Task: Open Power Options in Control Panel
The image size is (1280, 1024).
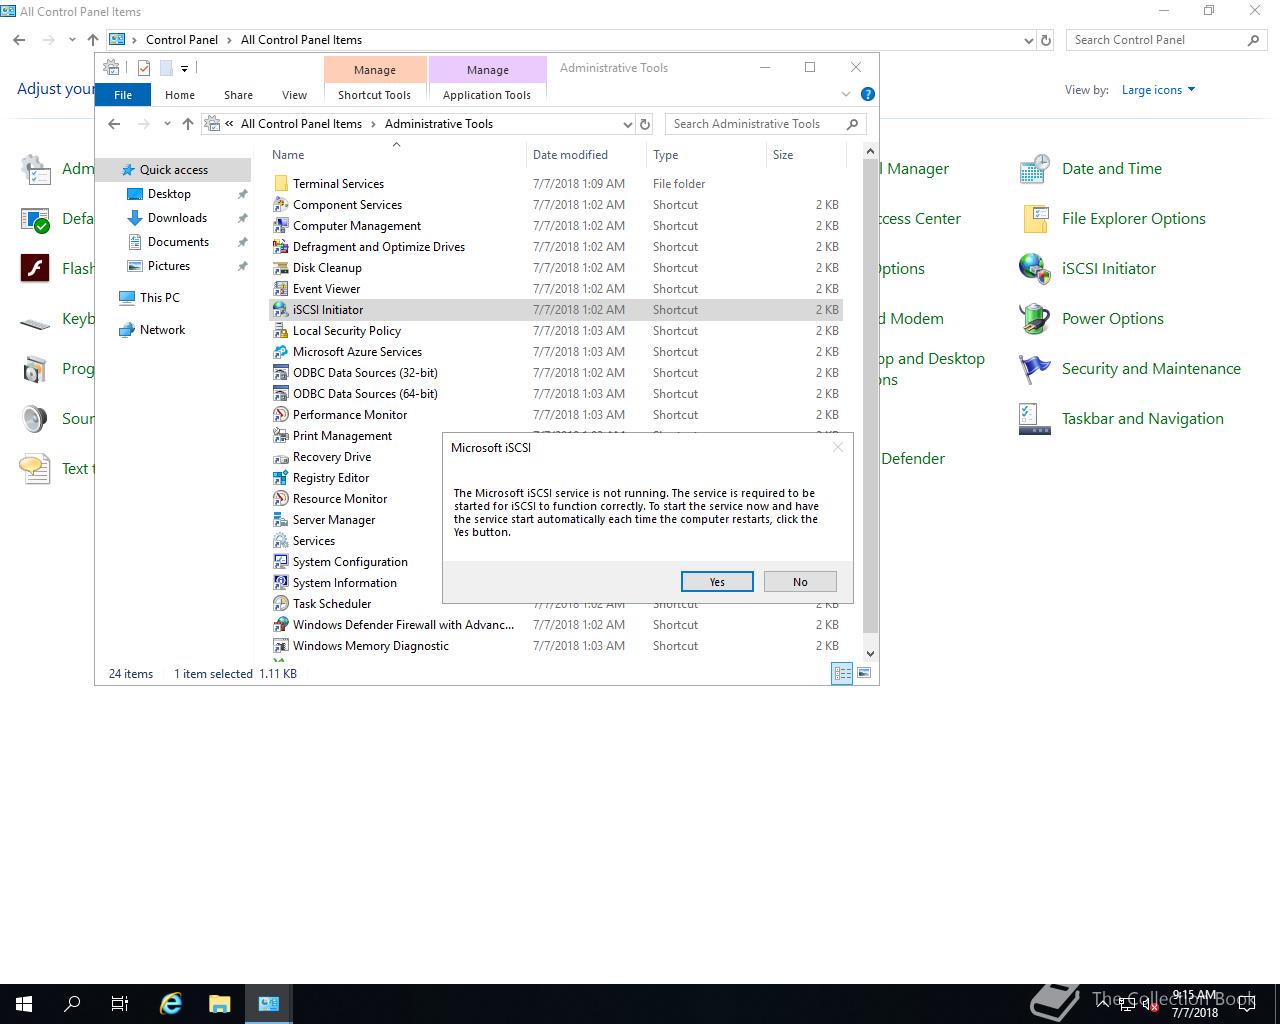Action: 1112,318
